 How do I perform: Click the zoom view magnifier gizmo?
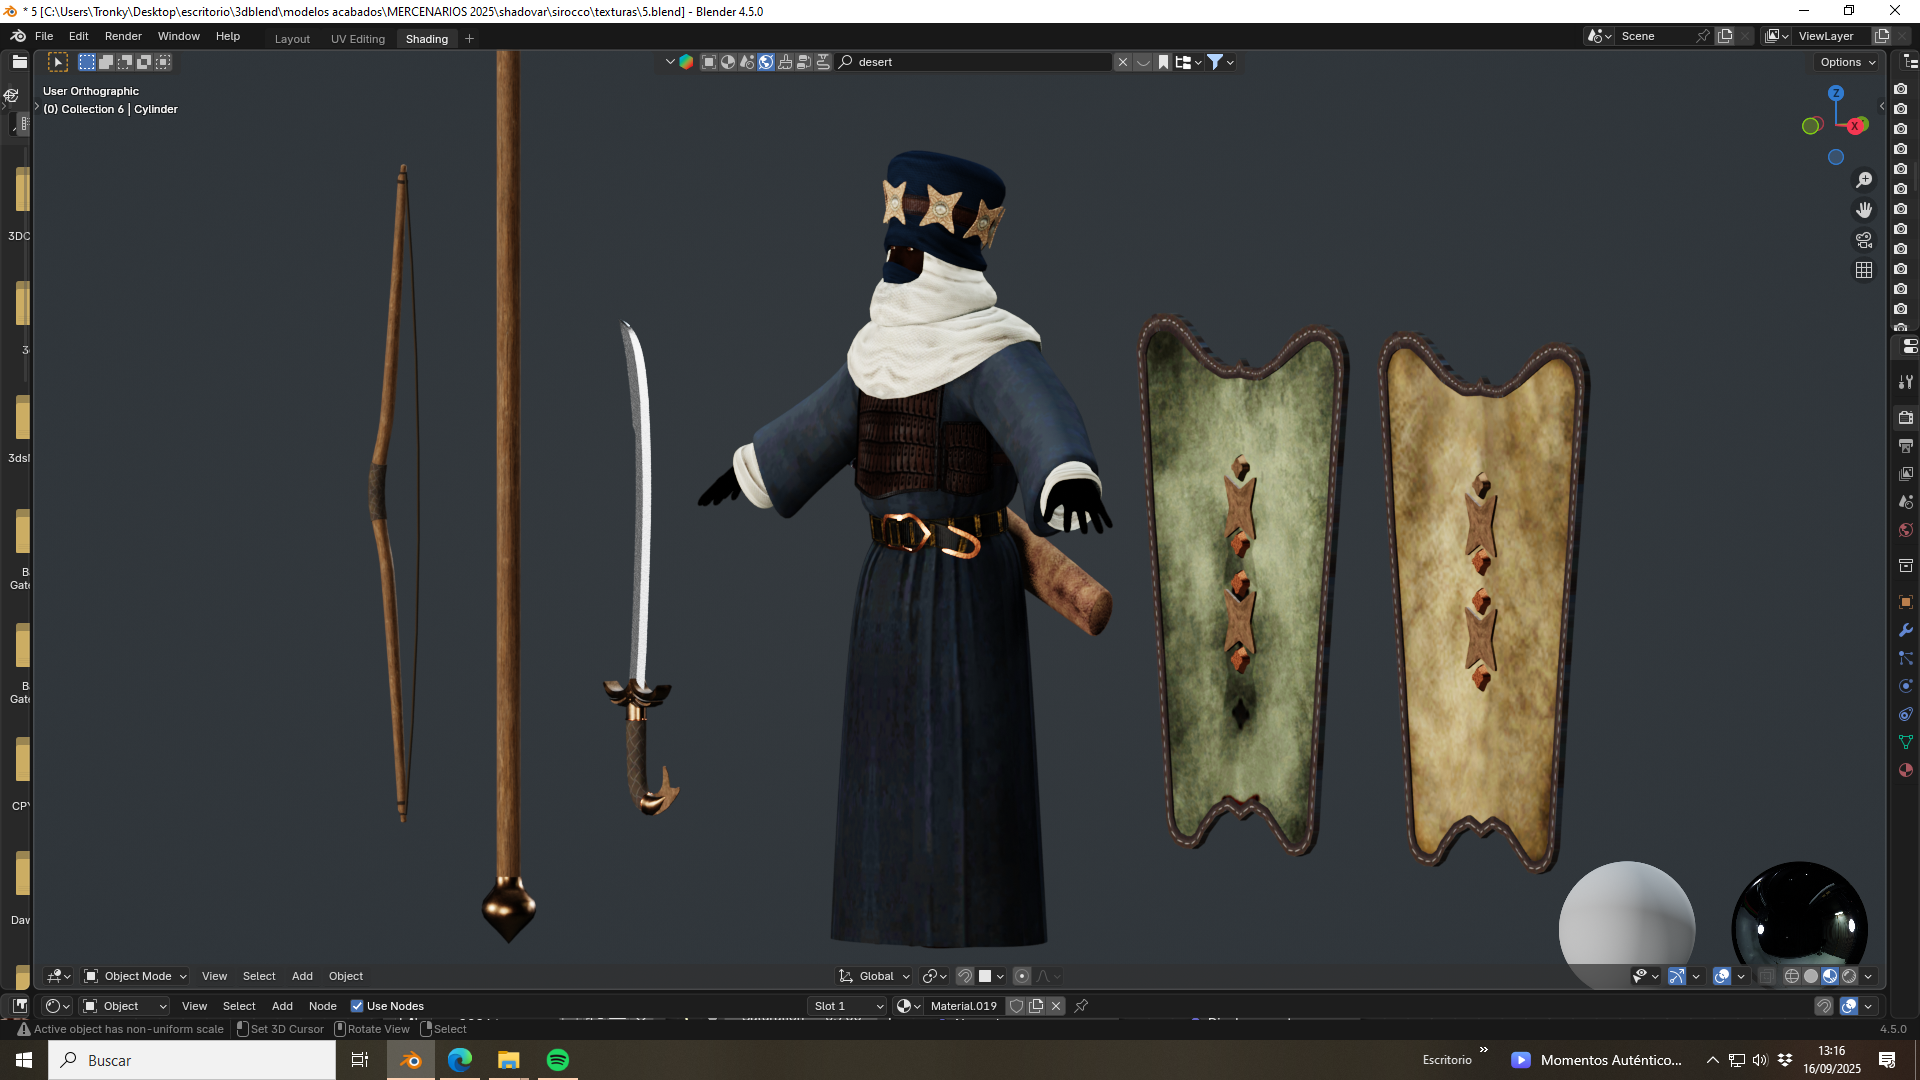click(x=1864, y=180)
